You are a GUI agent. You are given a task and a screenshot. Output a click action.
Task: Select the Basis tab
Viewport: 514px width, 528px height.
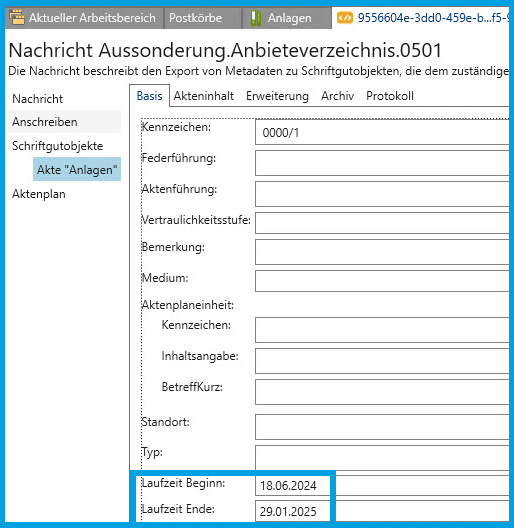tap(149, 96)
